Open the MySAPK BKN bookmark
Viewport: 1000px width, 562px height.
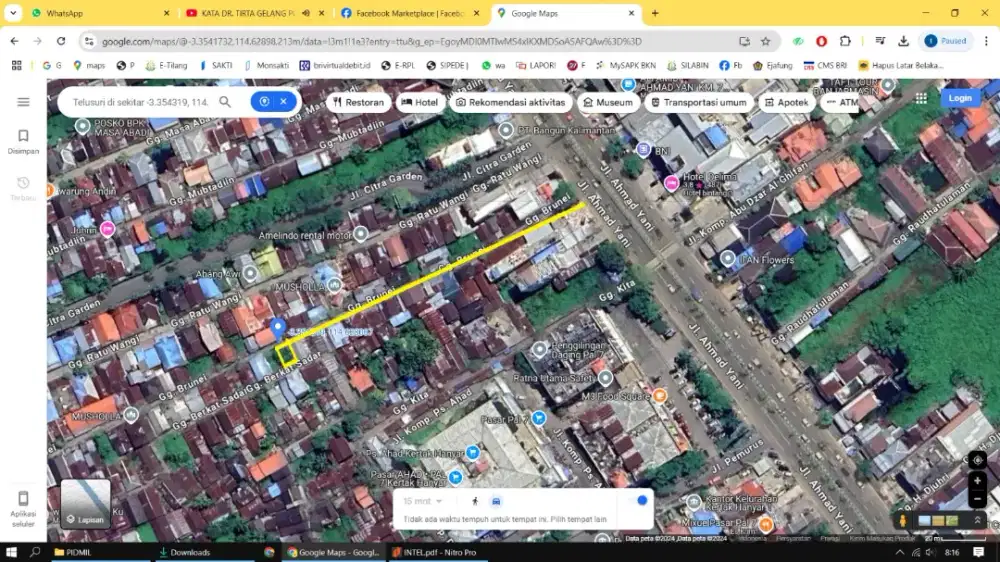click(626, 65)
